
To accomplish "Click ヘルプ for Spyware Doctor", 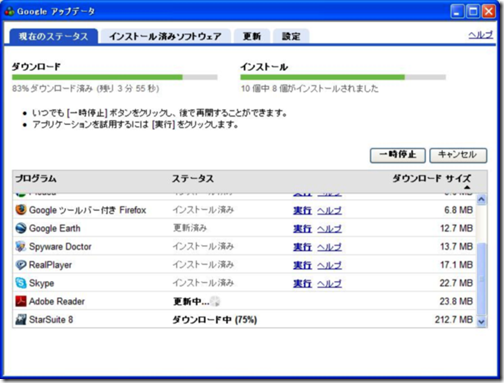I will (x=329, y=247).
